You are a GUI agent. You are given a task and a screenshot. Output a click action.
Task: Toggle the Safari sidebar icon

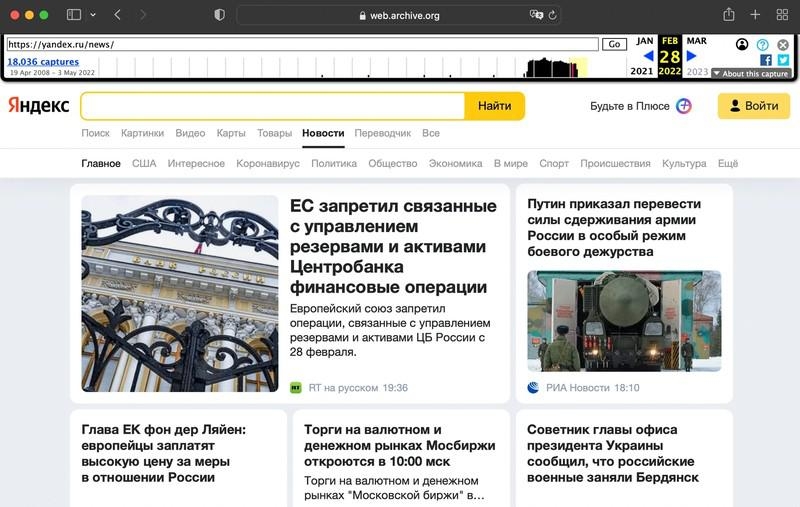pyautogui.click(x=74, y=15)
